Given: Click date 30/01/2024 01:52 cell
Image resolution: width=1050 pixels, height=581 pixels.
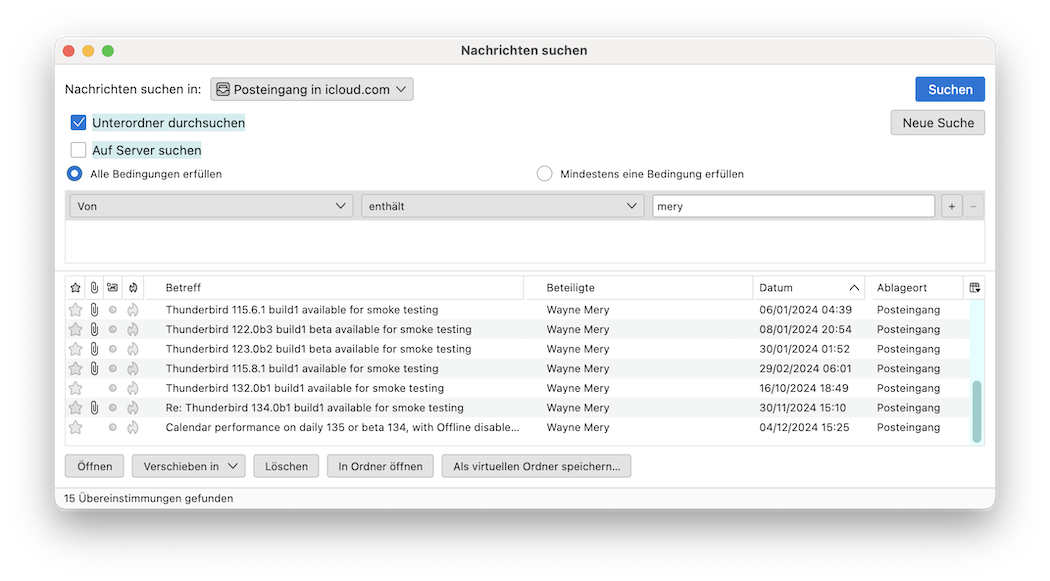Looking at the screenshot, I should click(804, 349).
